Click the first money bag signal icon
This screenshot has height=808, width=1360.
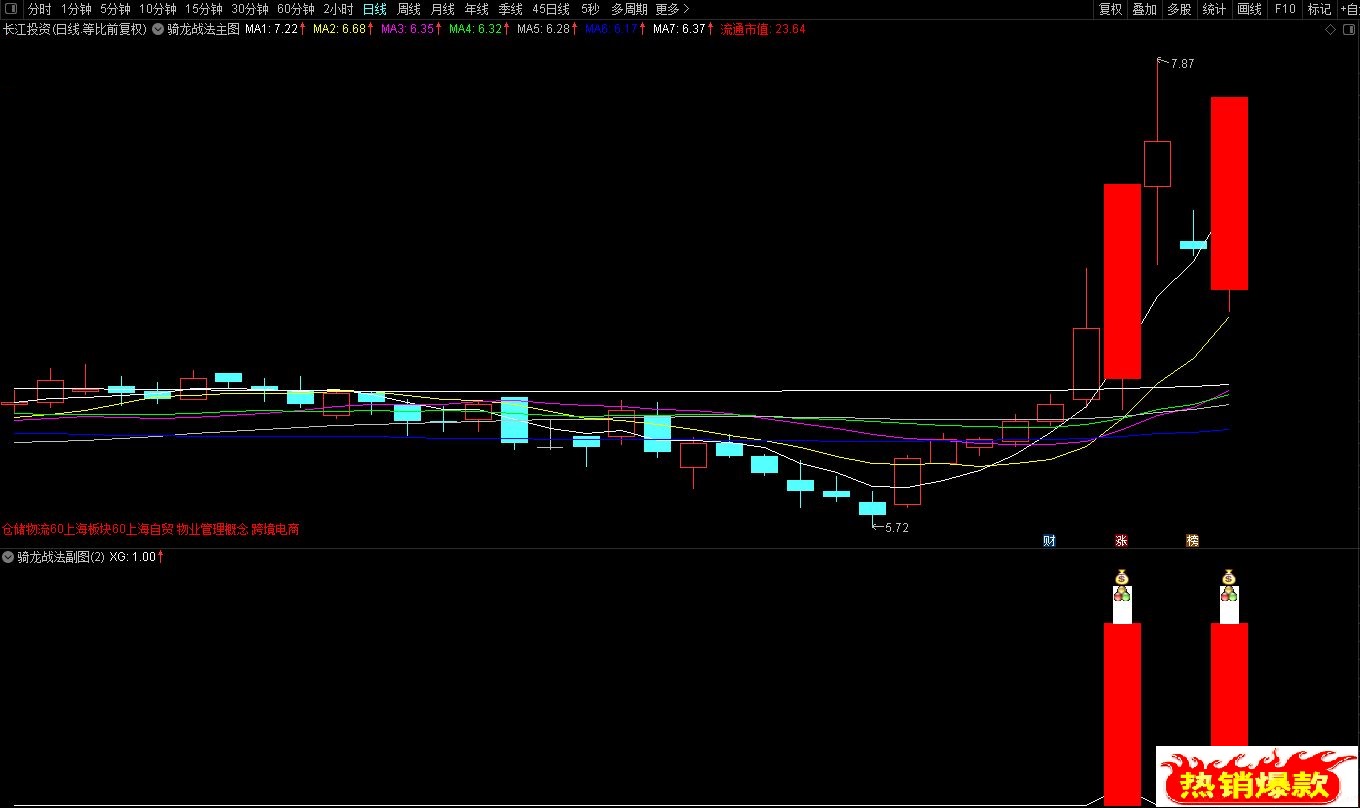point(1122,577)
